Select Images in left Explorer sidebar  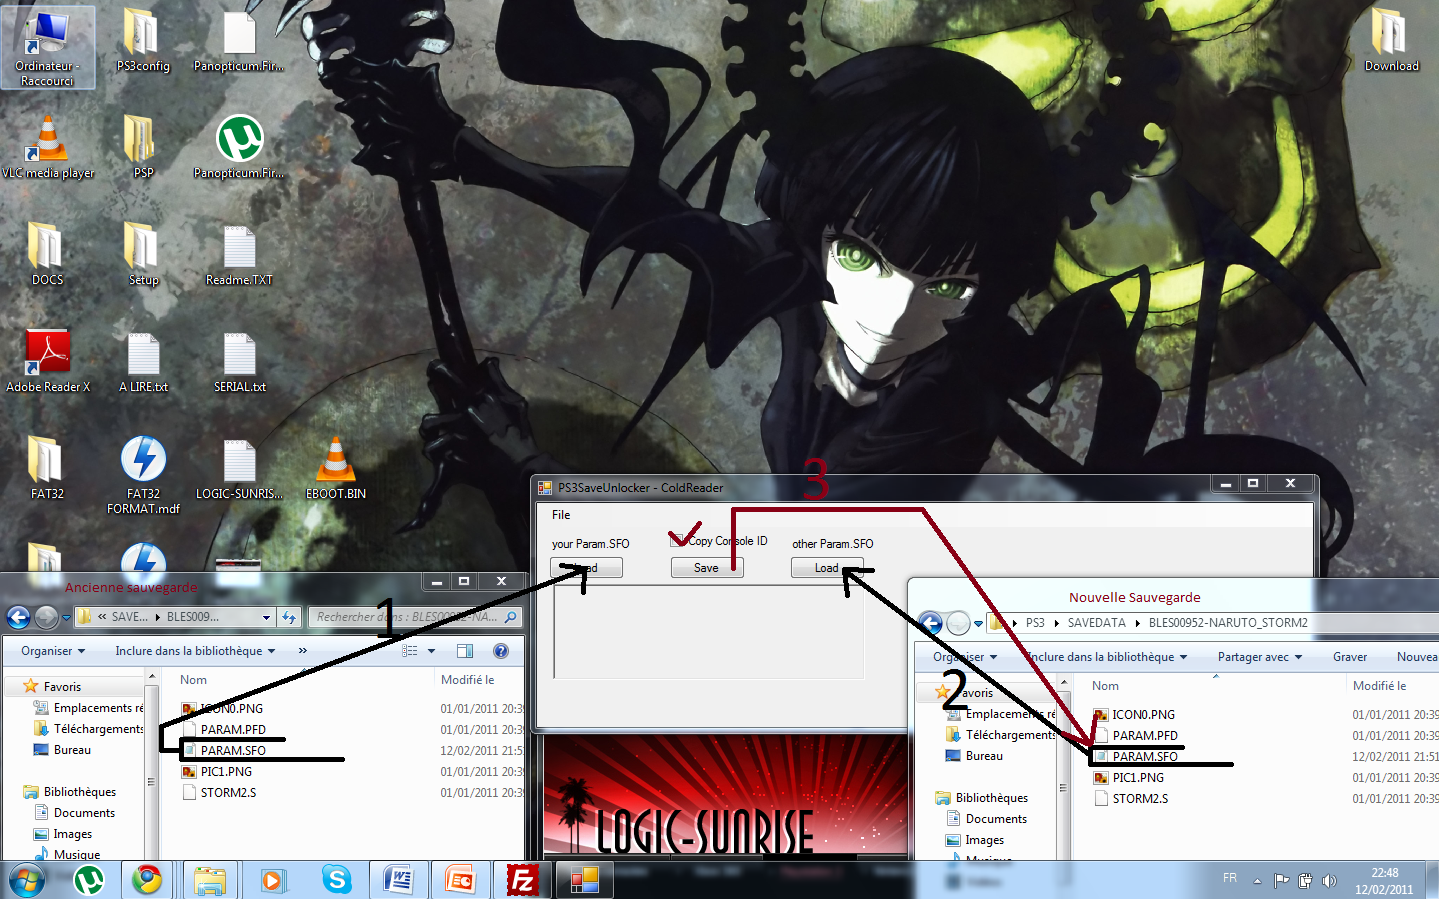point(72,834)
